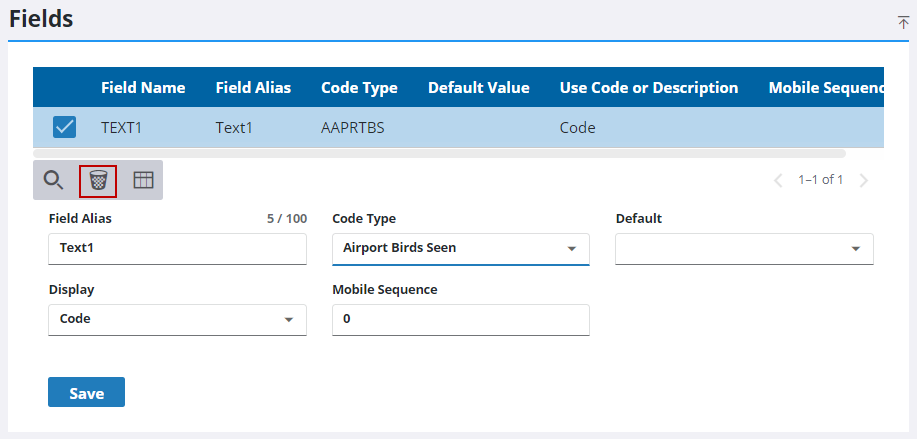Sort by the Field Alias column header

point(253,88)
